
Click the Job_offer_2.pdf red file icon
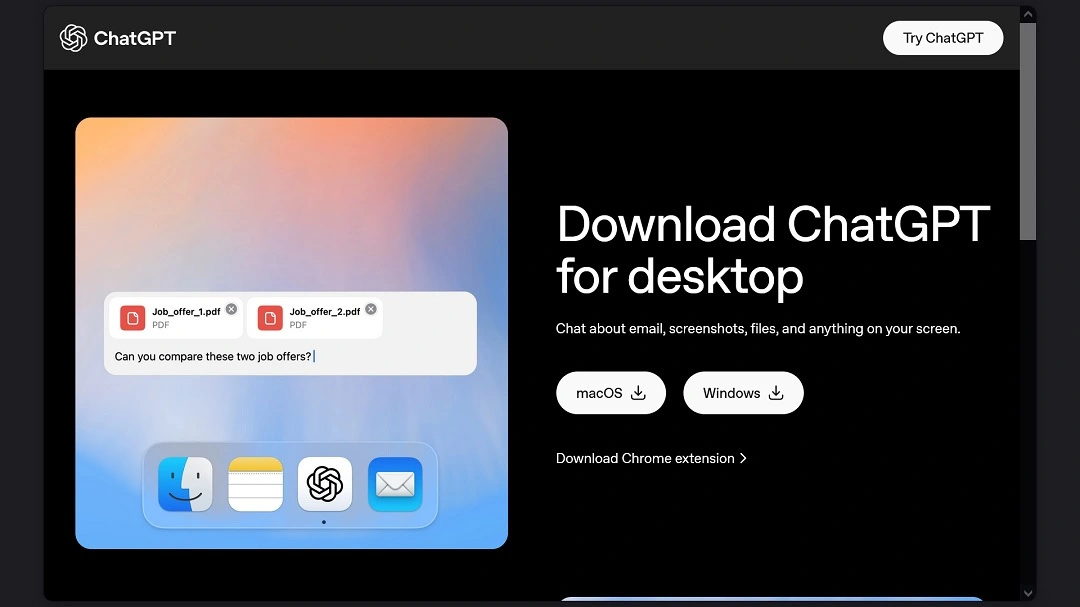pos(270,318)
